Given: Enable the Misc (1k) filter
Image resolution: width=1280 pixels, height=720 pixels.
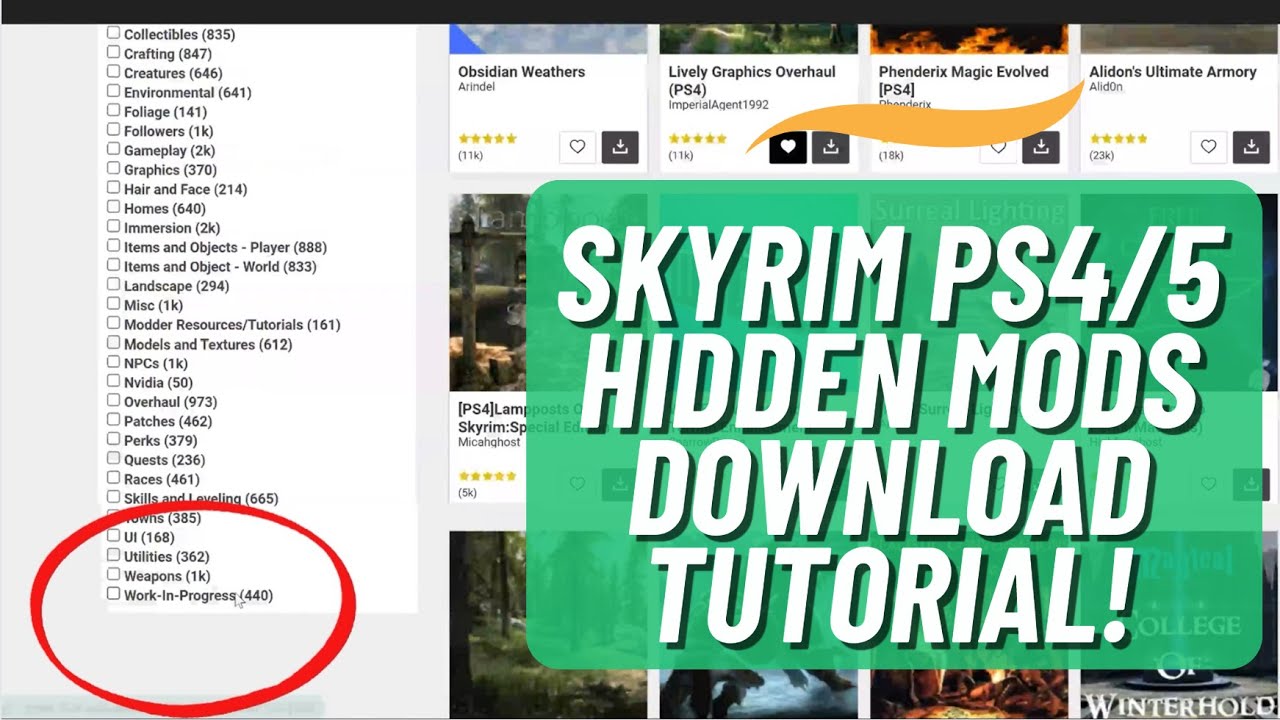Looking at the screenshot, I should (x=114, y=304).
